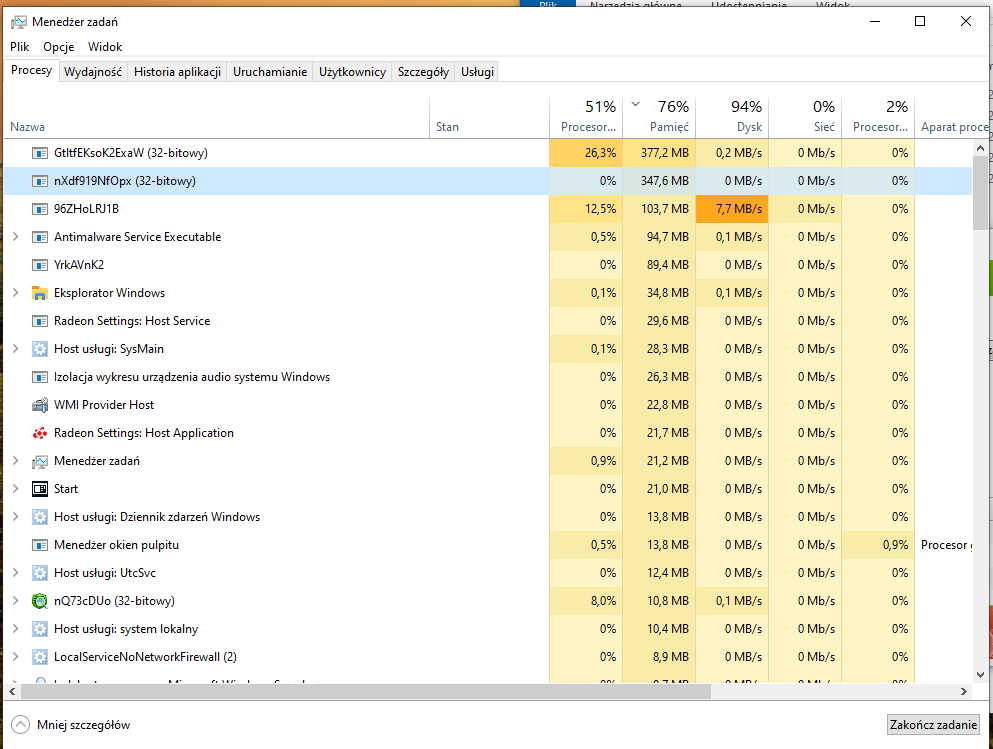Image resolution: width=993 pixels, height=749 pixels.
Task: Click the Eksplorator Windows folder icon
Action: point(40,293)
